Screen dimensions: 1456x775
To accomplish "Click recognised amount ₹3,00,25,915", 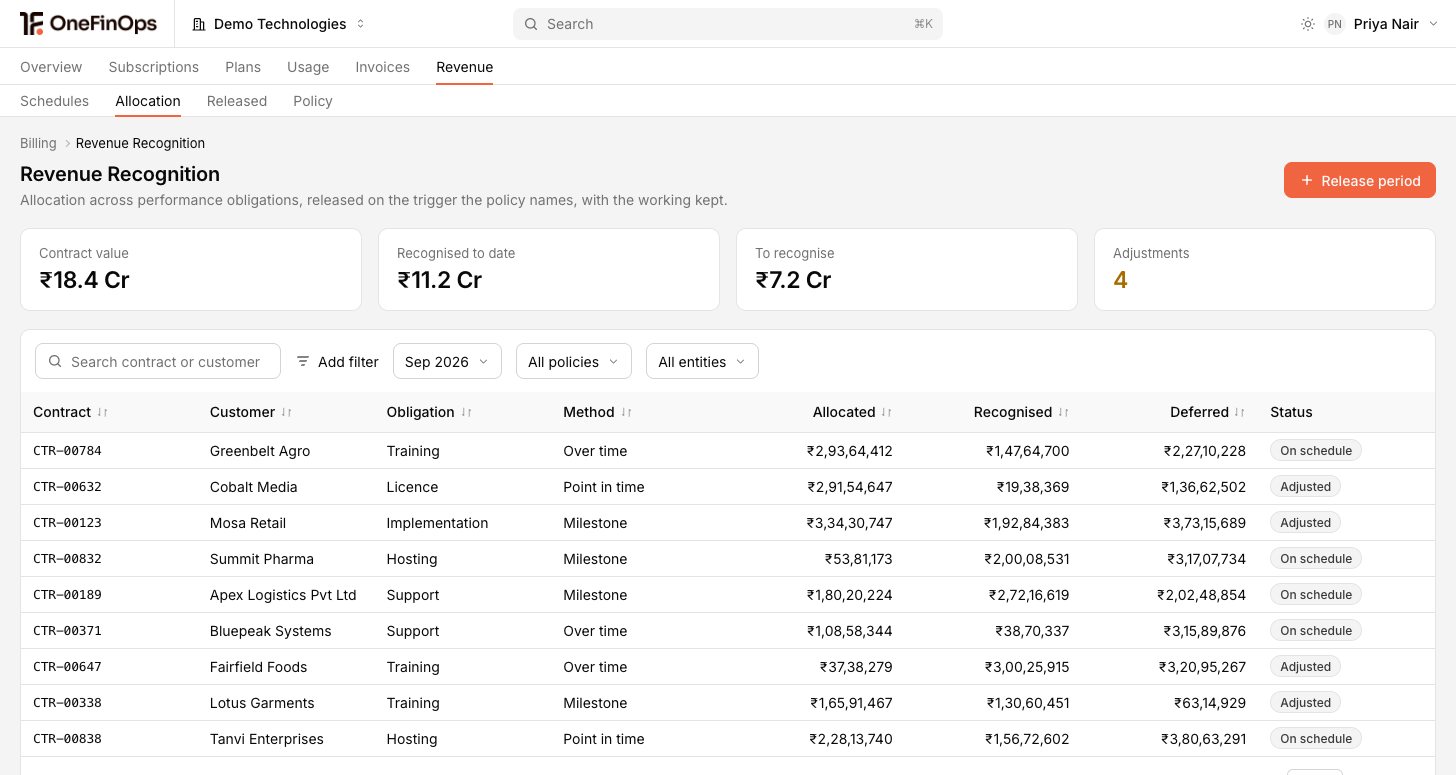I will 1027,667.
